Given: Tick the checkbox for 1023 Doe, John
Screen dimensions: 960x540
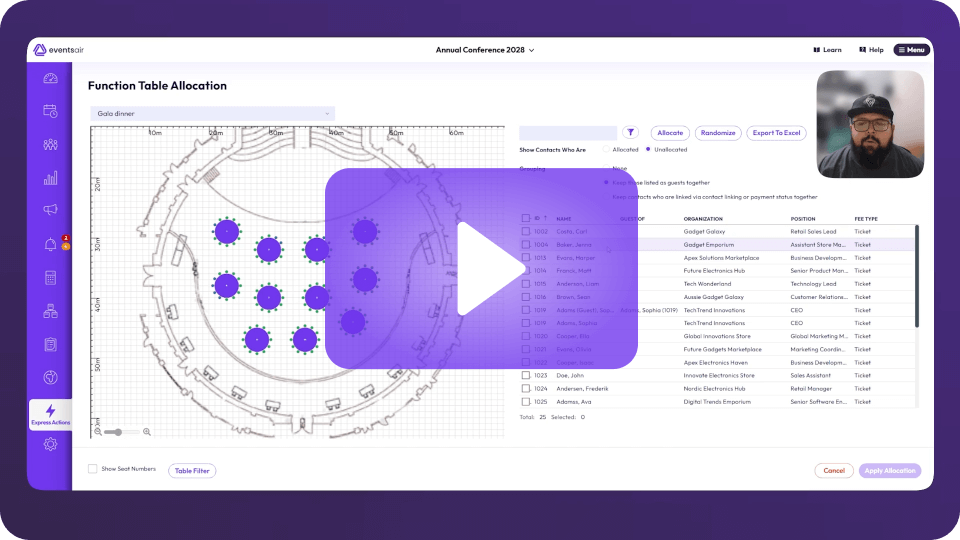Looking at the screenshot, I should coord(525,375).
